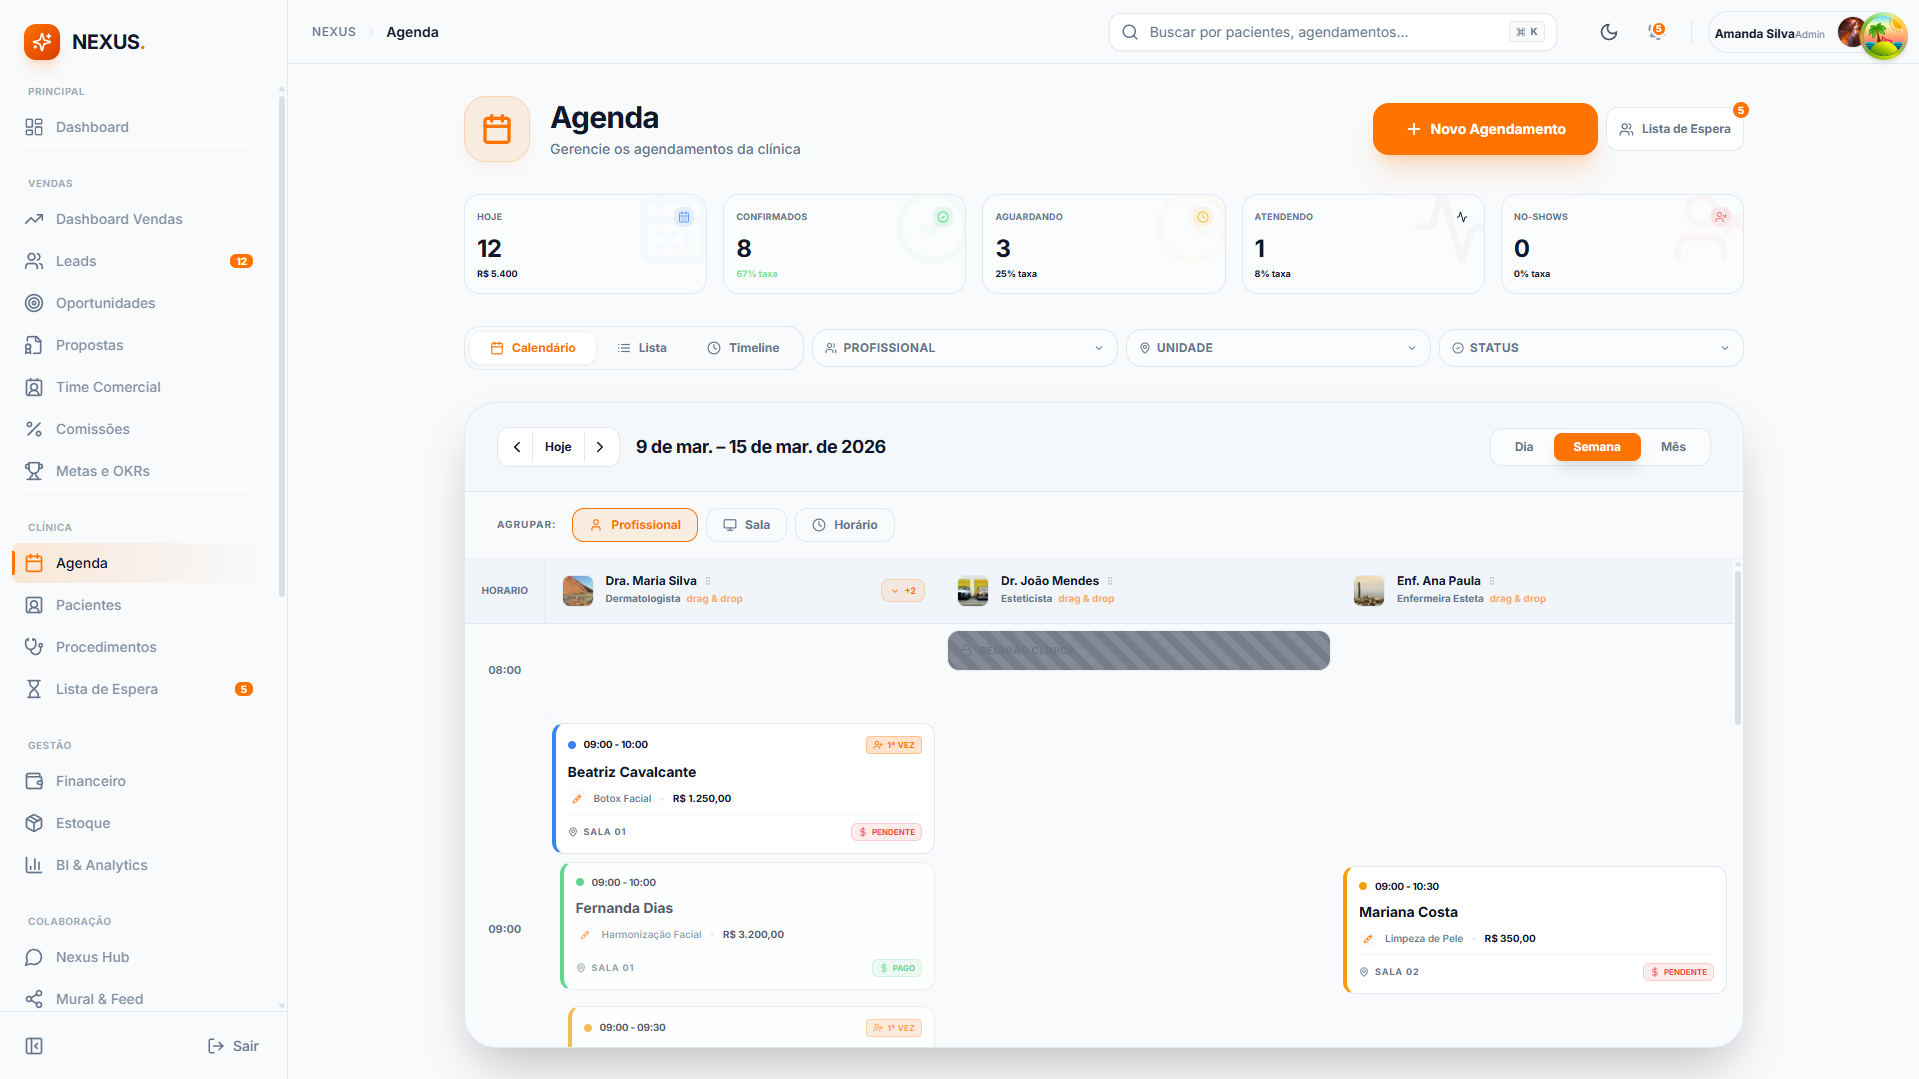1919x1079 pixels.
Task: Collapse the sidebar using the panel icon
Action: pyautogui.click(x=34, y=1046)
